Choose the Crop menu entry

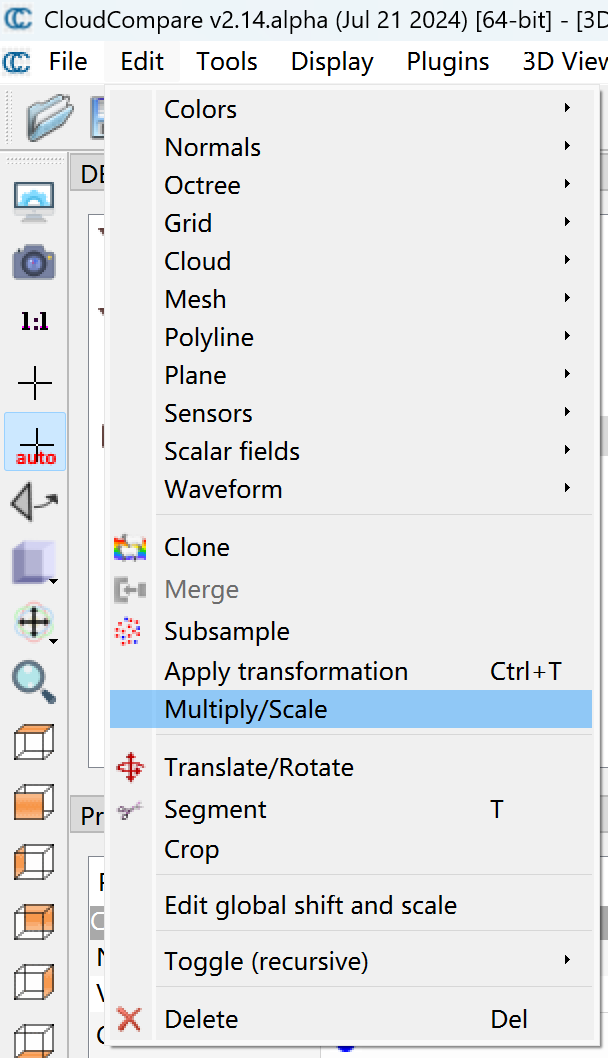click(351, 850)
